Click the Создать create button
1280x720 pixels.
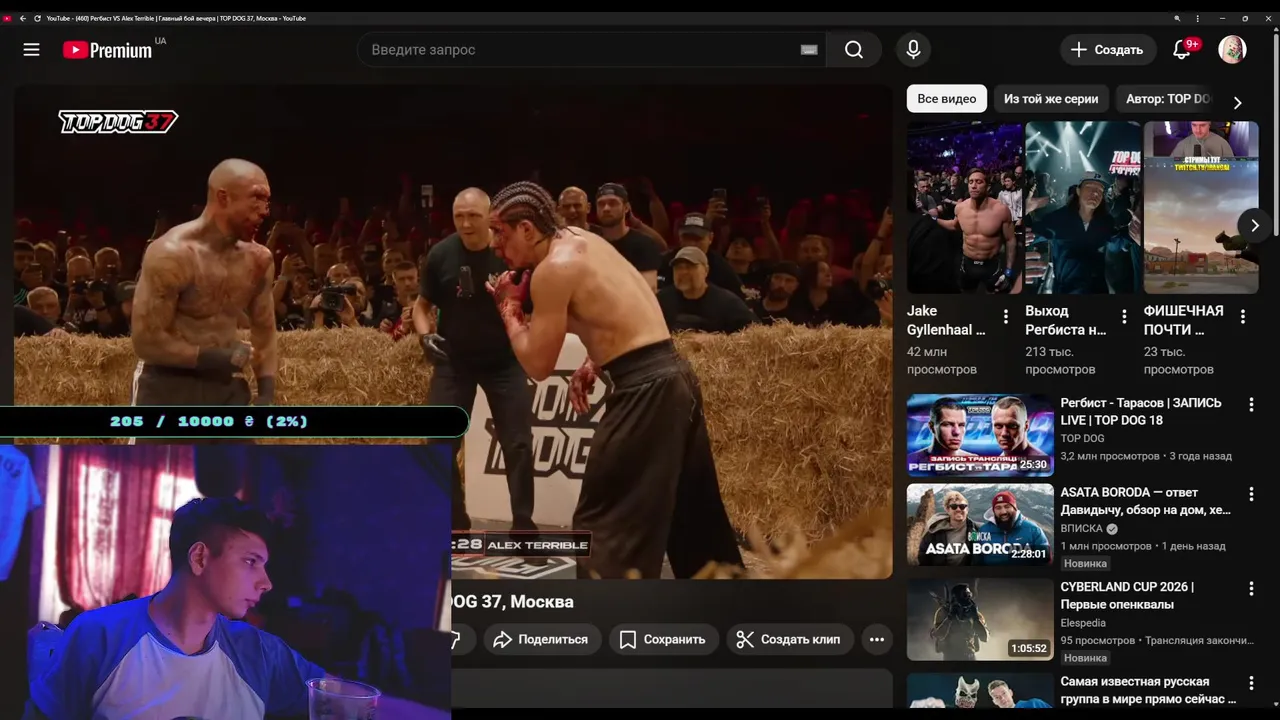pos(1107,49)
